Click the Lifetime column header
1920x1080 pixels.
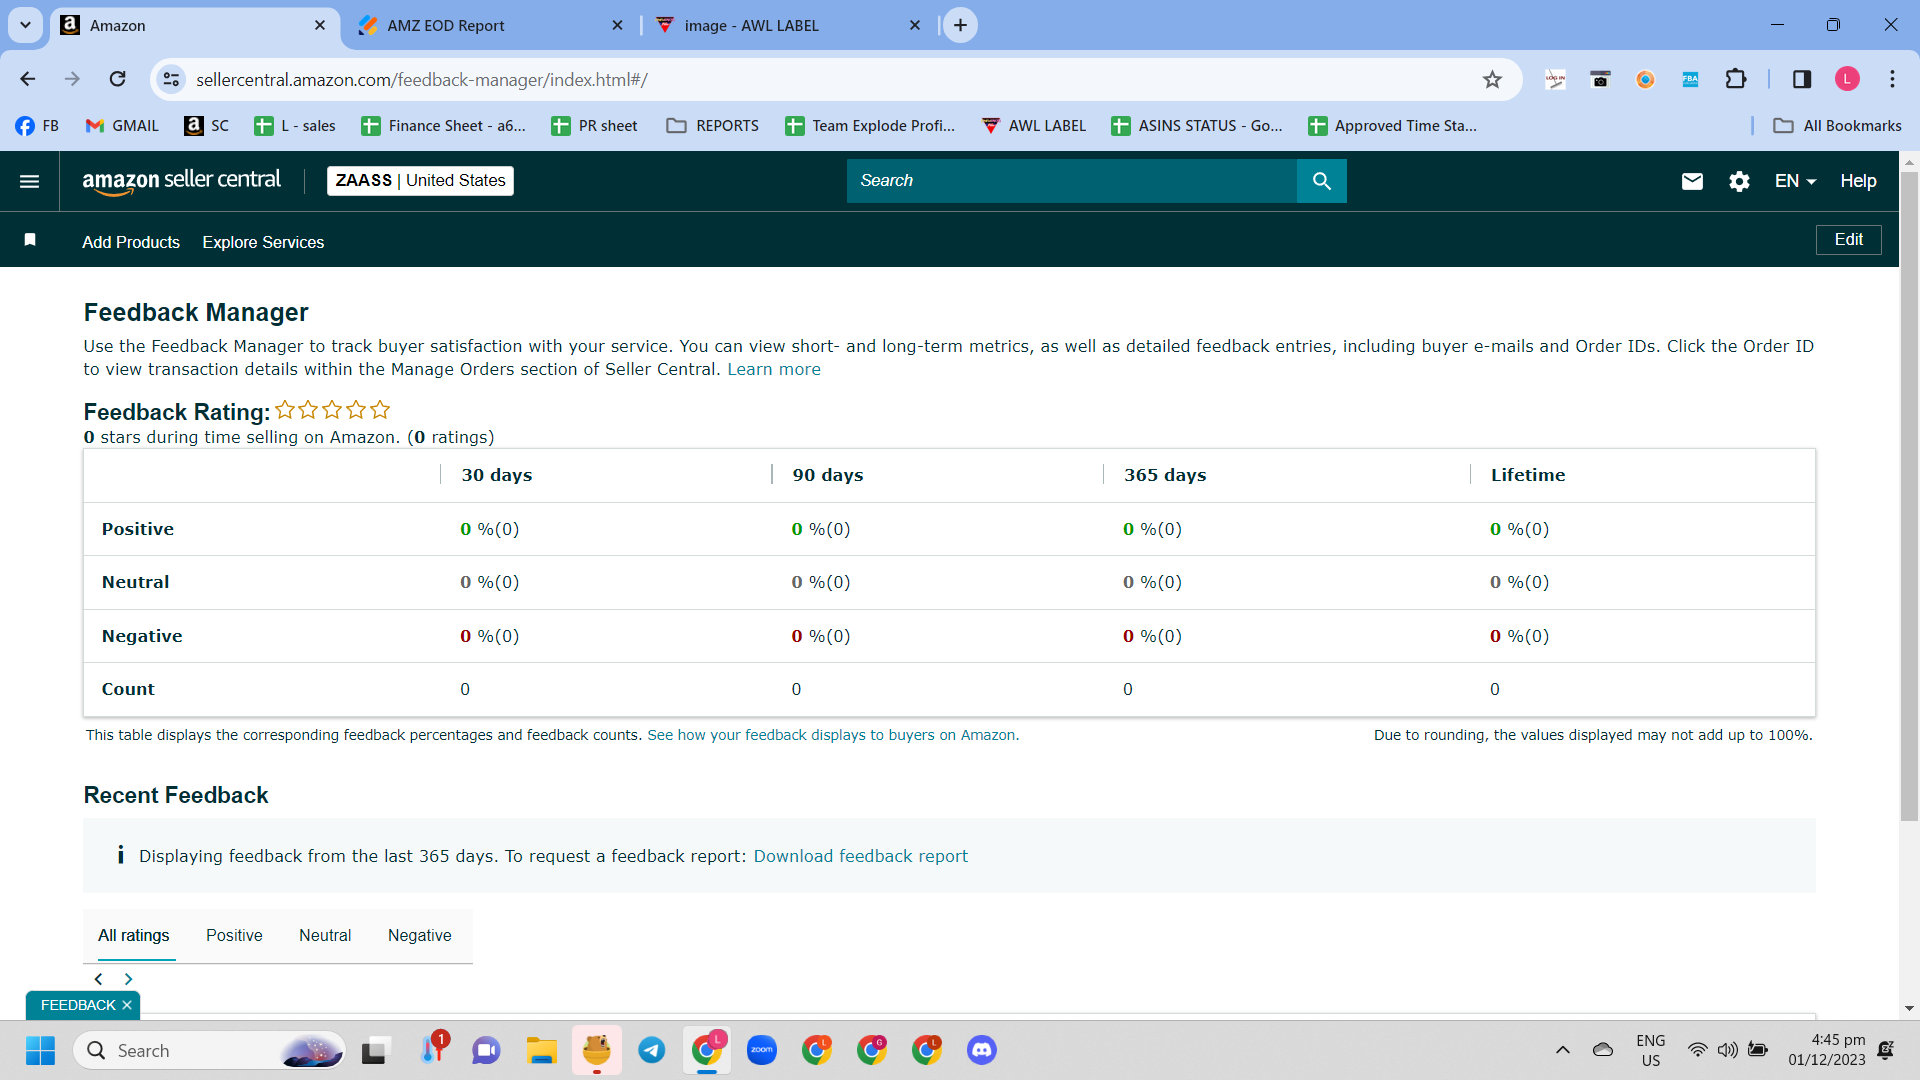click(x=1528, y=475)
